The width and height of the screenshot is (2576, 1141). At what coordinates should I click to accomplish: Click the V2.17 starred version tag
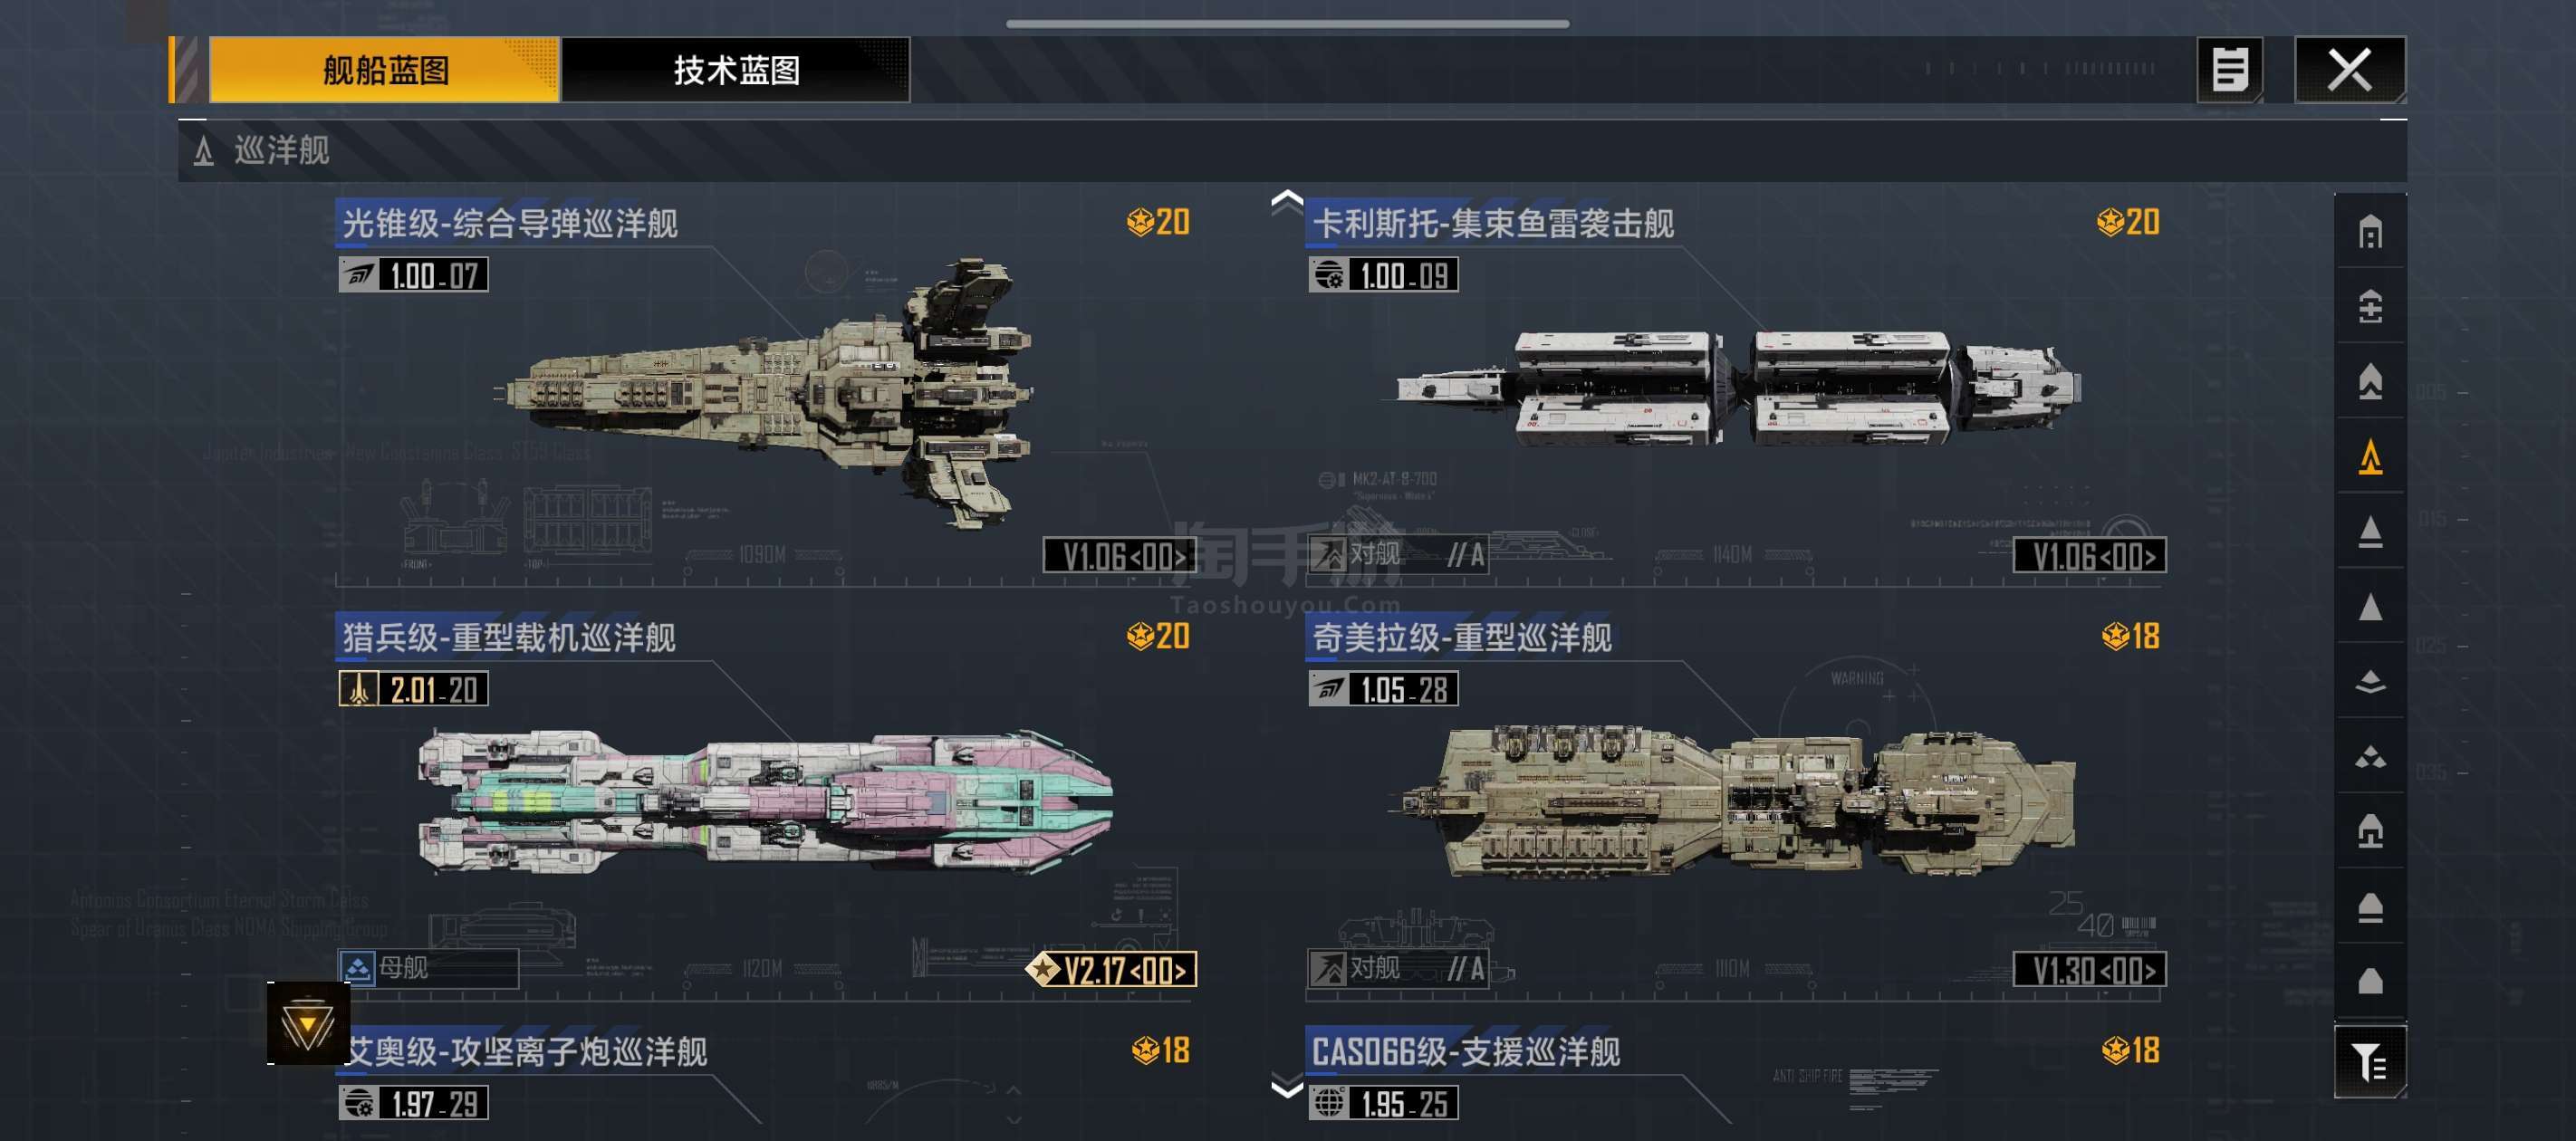point(1112,969)
